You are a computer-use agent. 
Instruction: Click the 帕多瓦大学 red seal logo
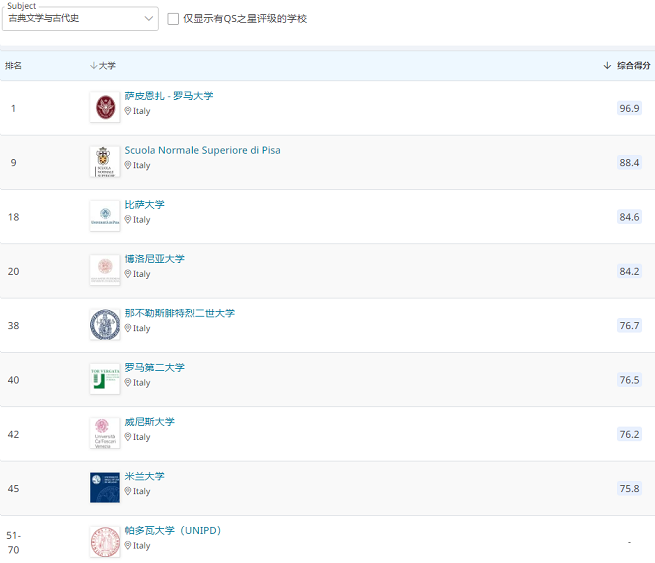(x=105, y=542)
